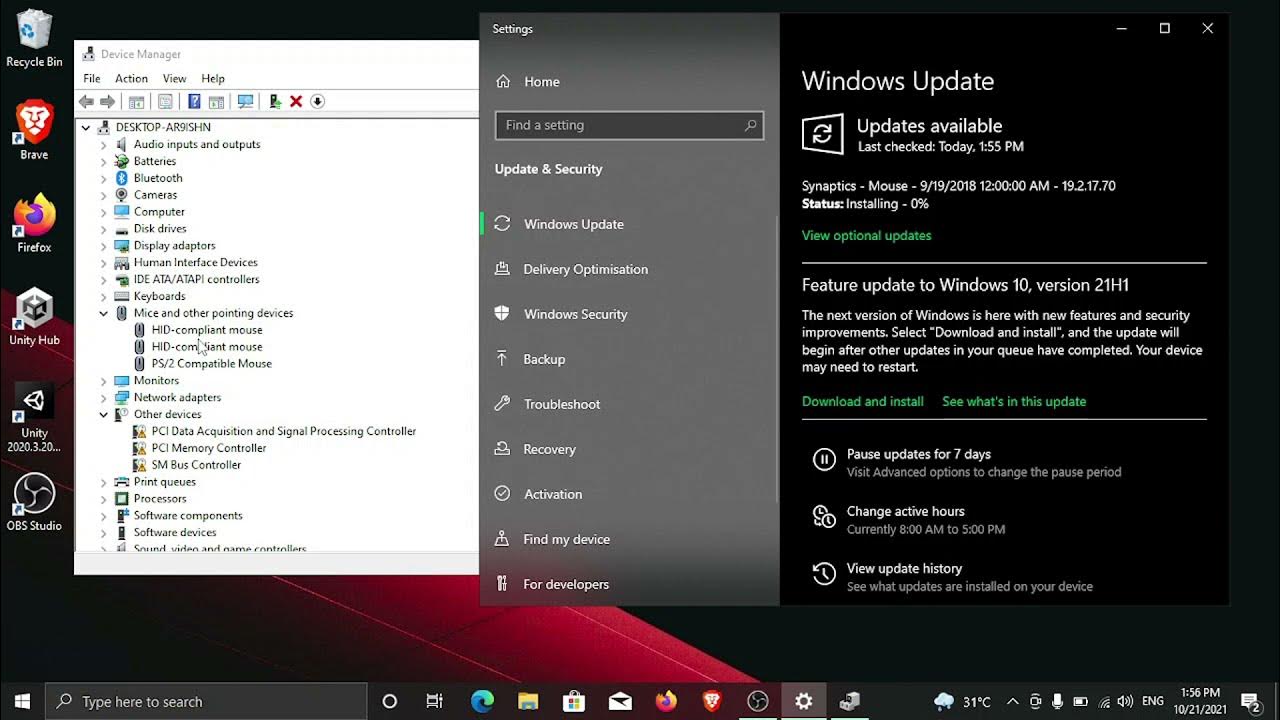Viewport: 1280px width, 720px height.
Task: Expand Audio inputs and outputs node
Action: pyautogui.click(x=103, y=144)
